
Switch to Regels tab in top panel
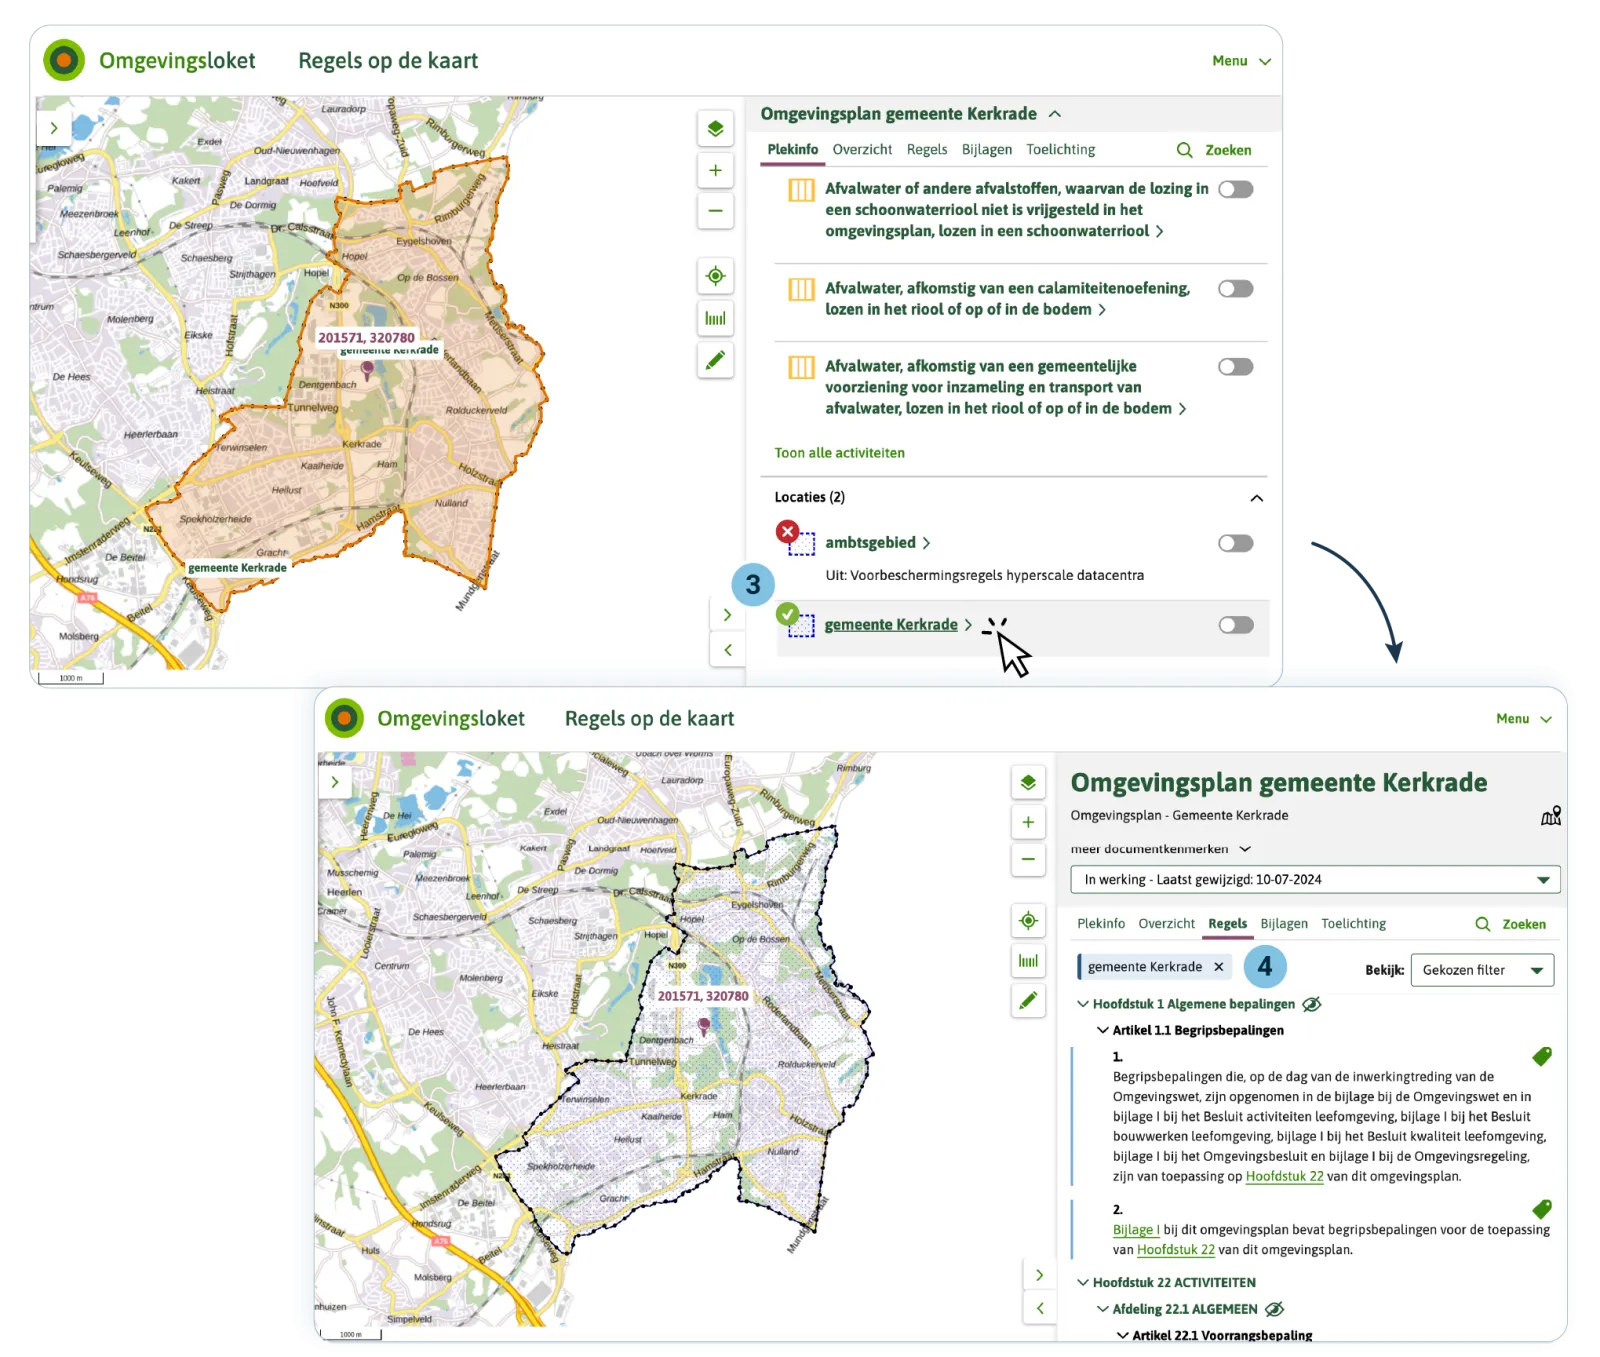(x=927, y=150)
